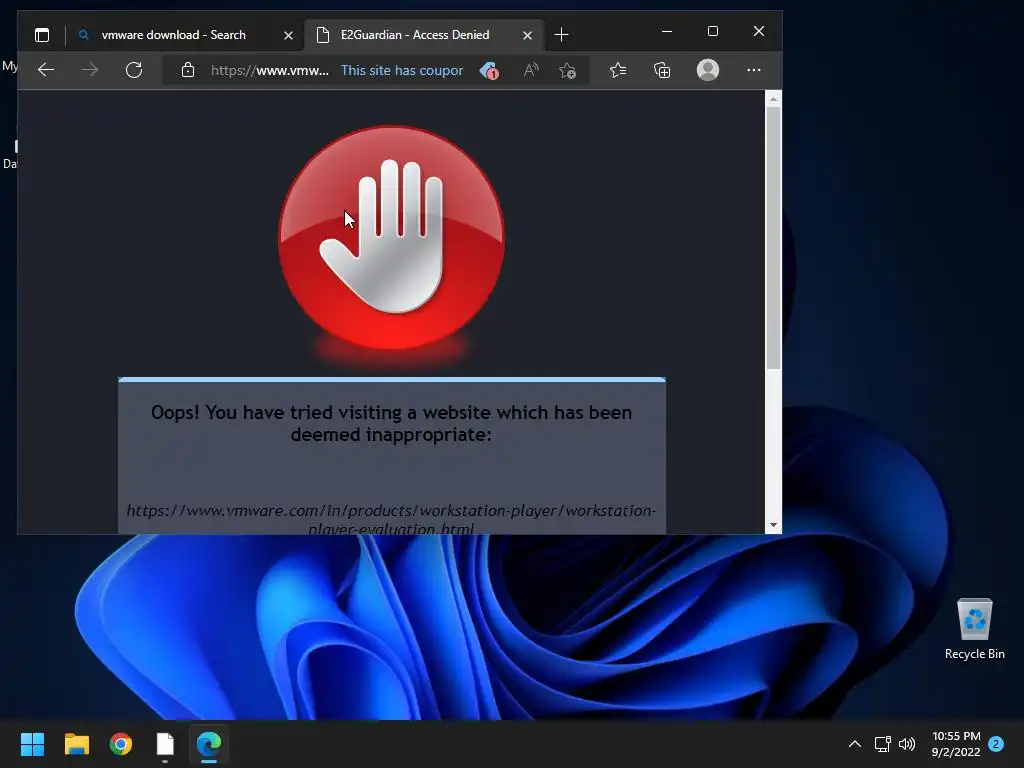Launch Google Chrome from taskbar
1024x768 pixels.
[x=121, y=744]
